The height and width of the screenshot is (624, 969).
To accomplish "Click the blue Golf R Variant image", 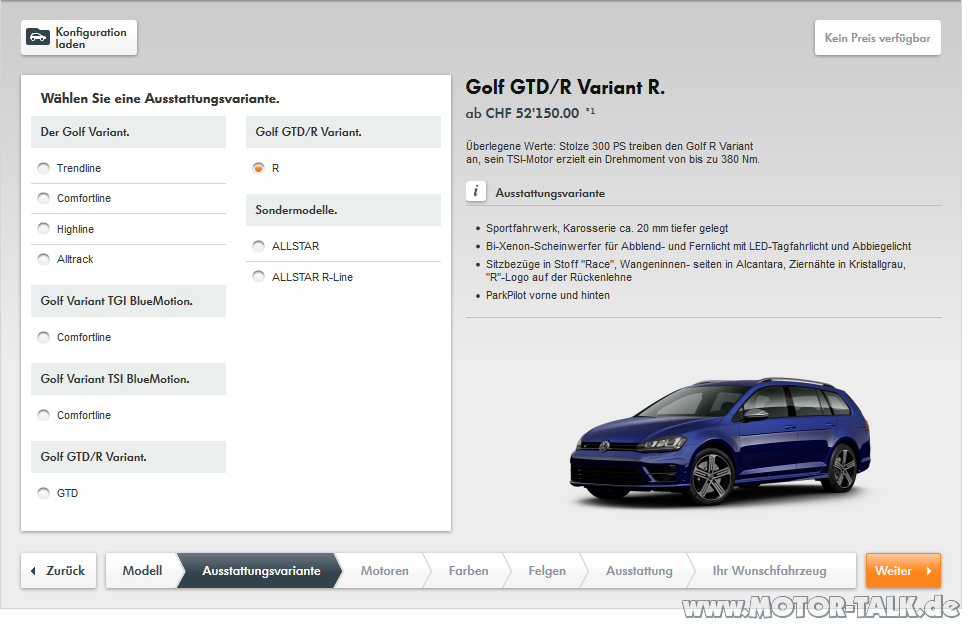I will point(718,435).
